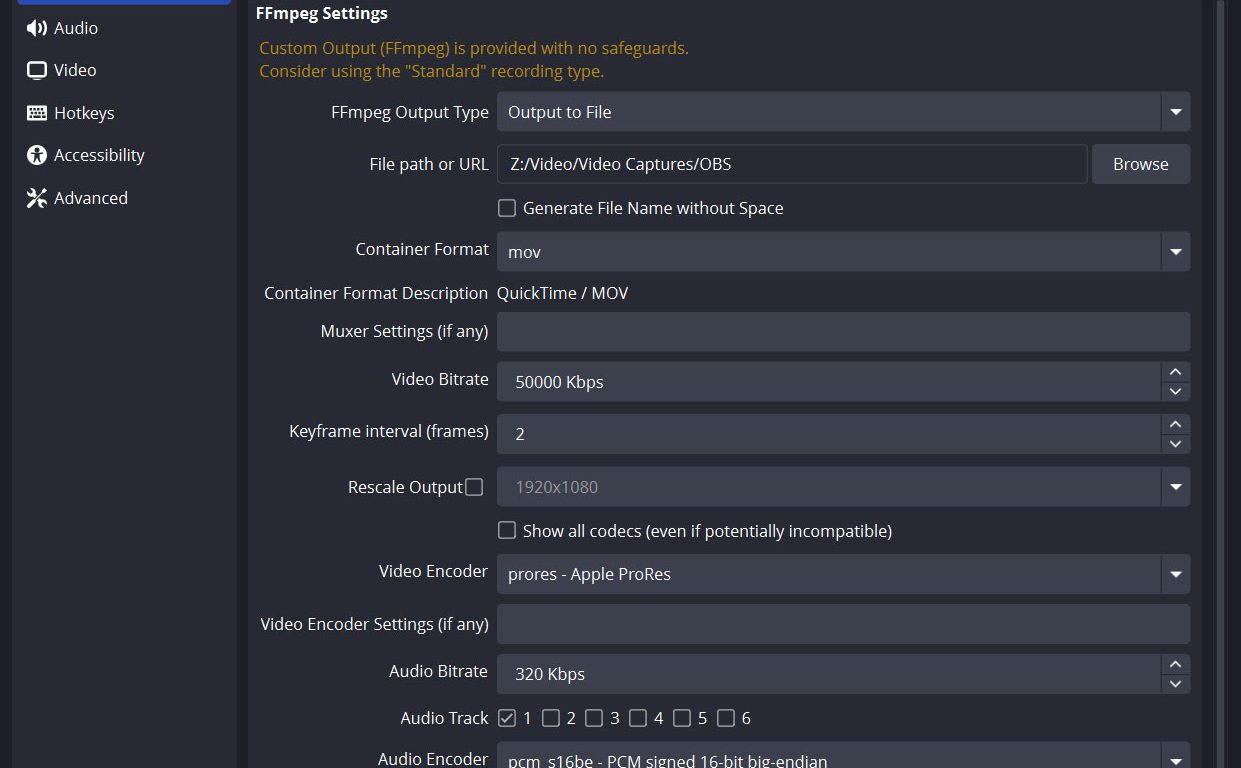Viewport: 1241px width, 768px height.
Task: Click the Browse button for file path
Action: tap(1140, 164)
